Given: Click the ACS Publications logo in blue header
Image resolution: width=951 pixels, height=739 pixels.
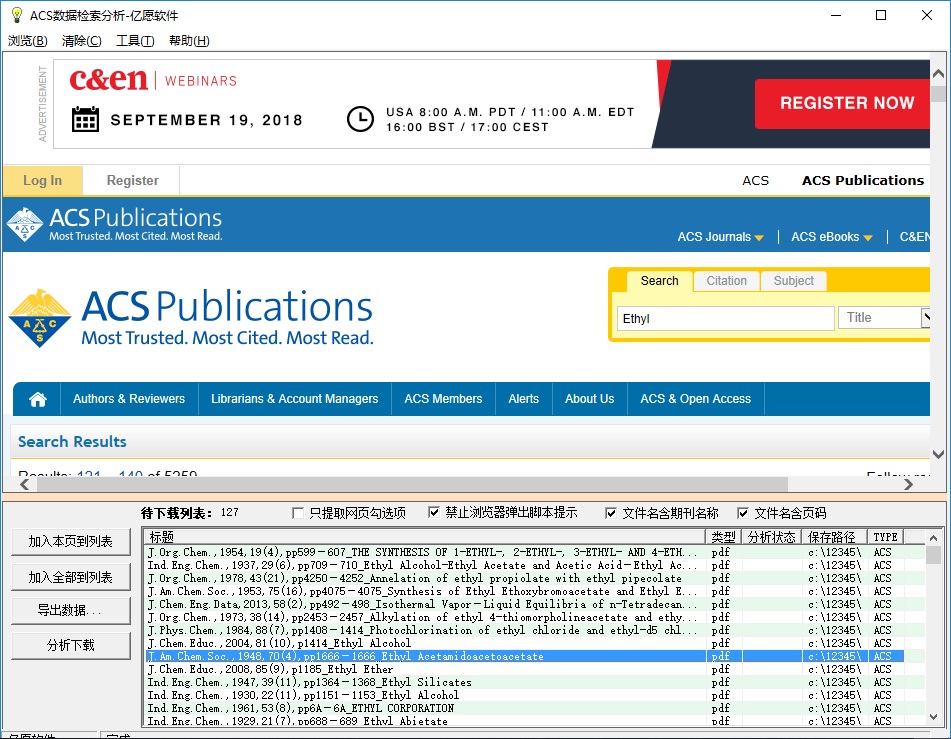Looking at the screenshot, I should (x=115, y=224).
